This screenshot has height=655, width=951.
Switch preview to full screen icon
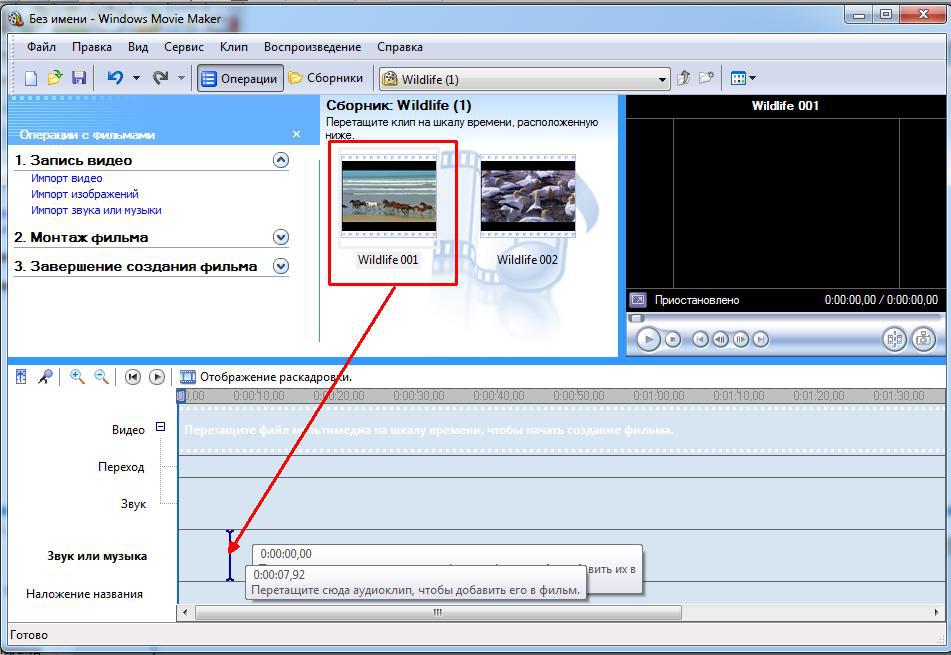point(638,300)
